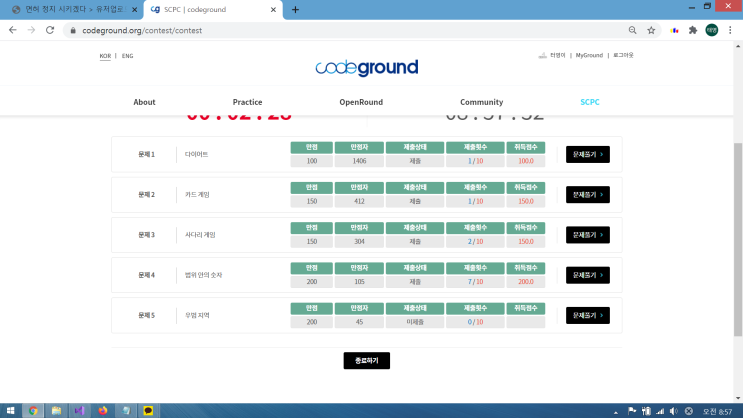Open problem 3 with its 문제풀기 button
This screenshot has height=418, width=743.
[588, 235]
